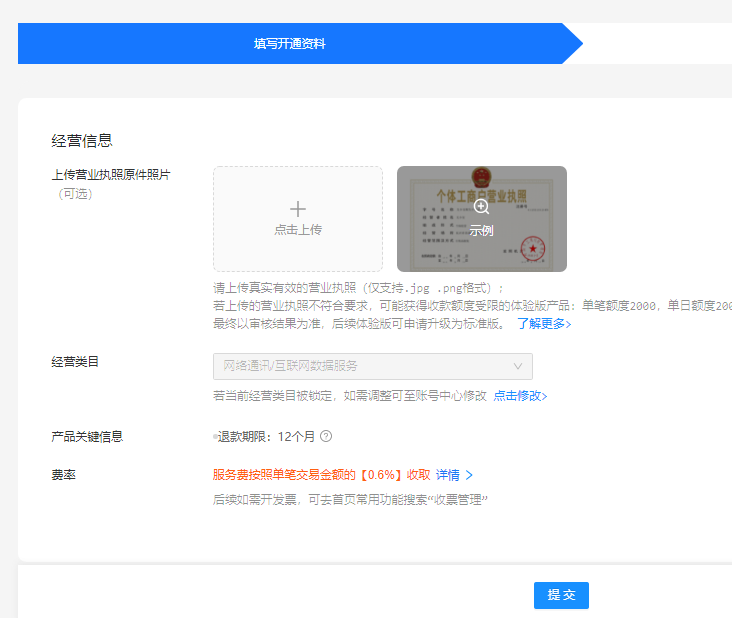Click the 点击上传 text in upload area
This screenshot has width=732, height=618.
298,230
